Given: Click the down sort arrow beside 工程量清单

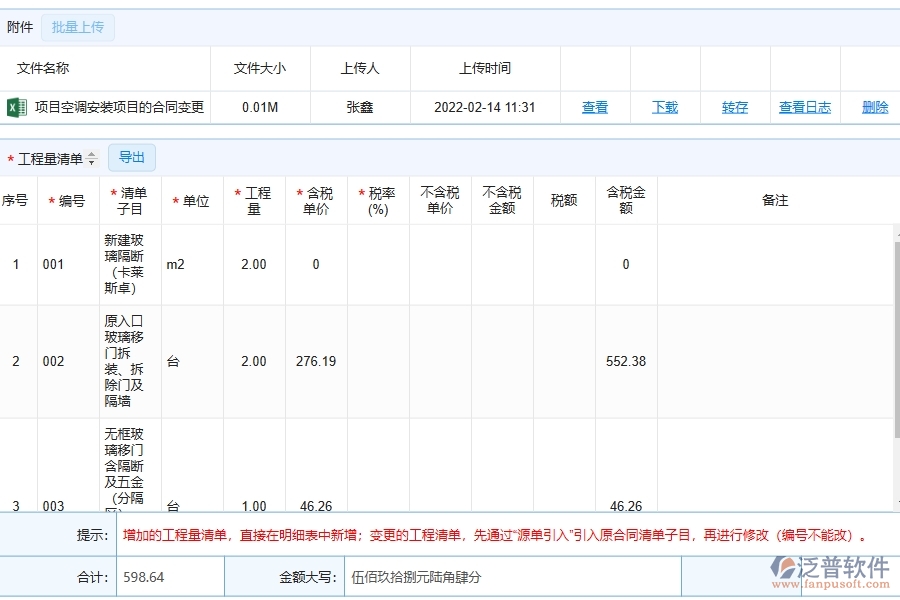Looking at the screenshot, I should pyautogui.click(x=89, y=161).
